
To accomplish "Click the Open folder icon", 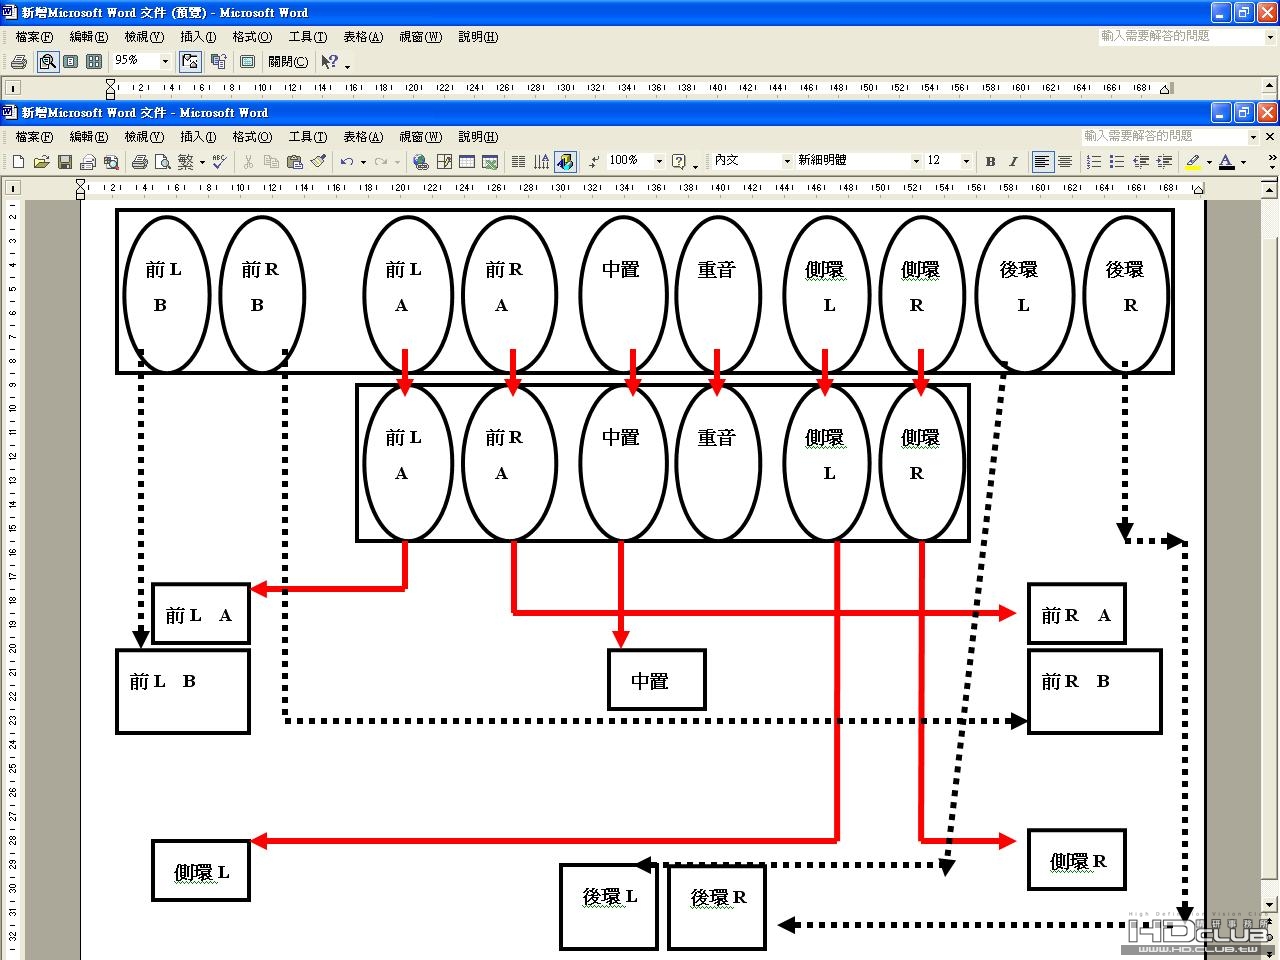I will coord(41,161).
